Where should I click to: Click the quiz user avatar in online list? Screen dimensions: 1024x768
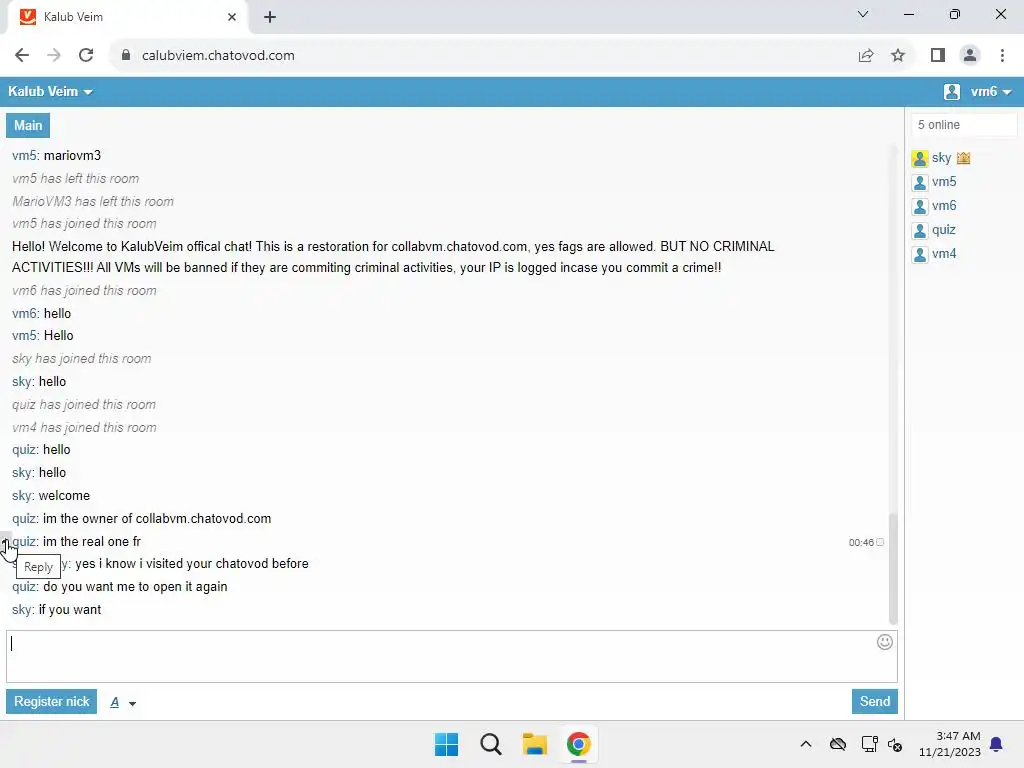click(920, 231)
